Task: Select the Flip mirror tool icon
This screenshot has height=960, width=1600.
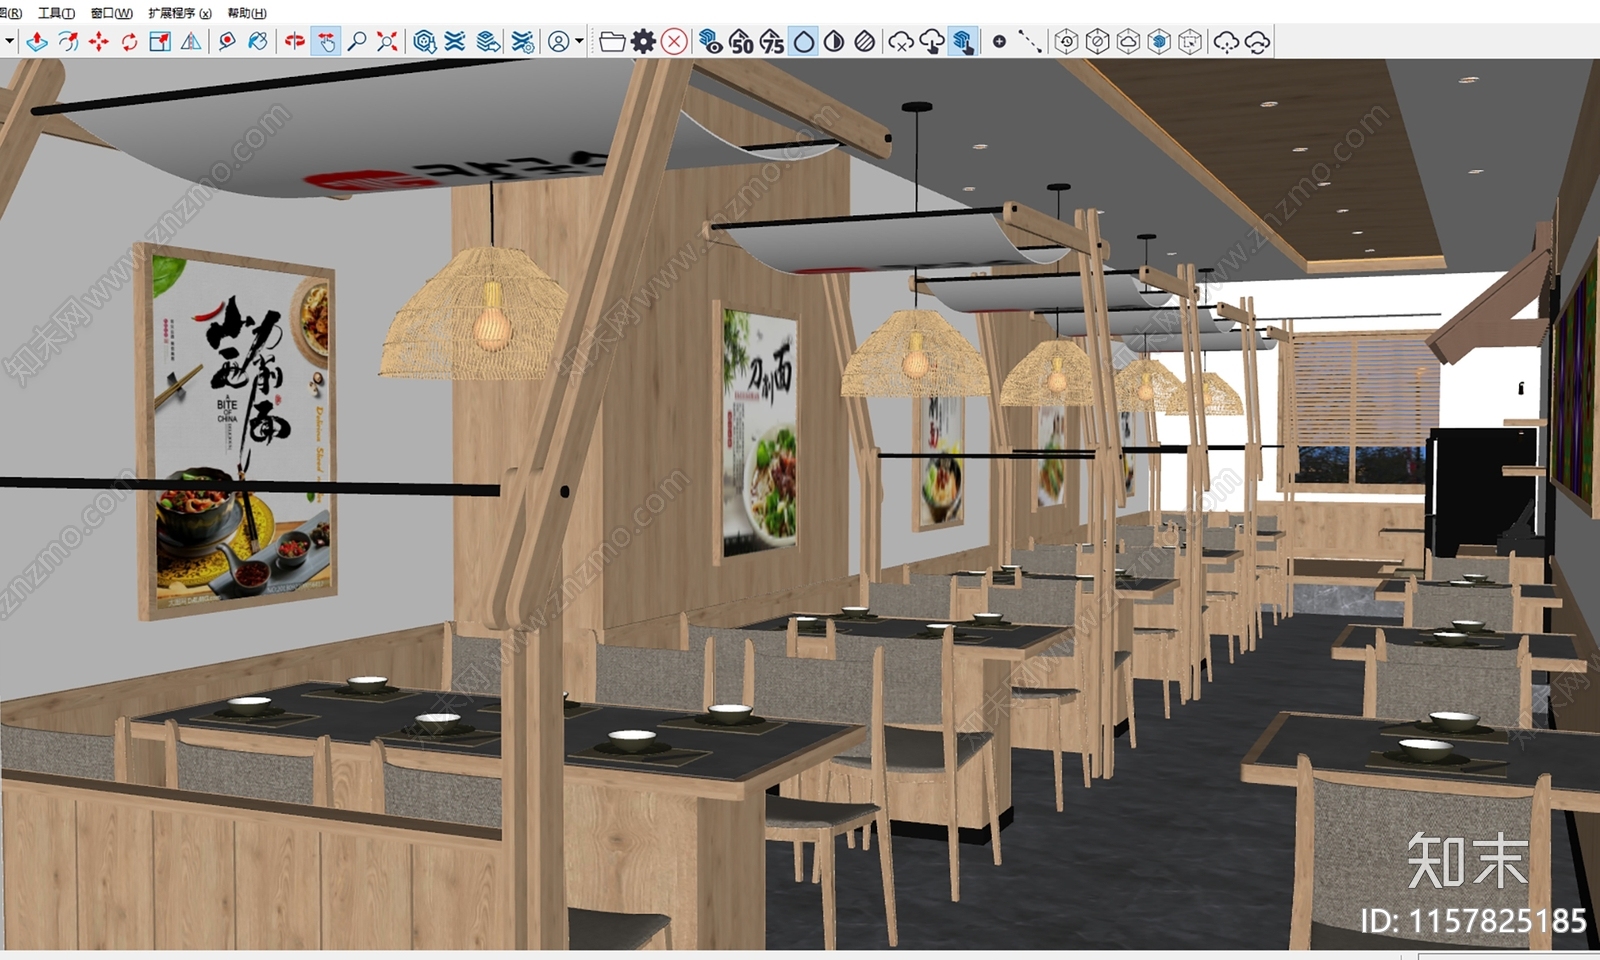Action: coord(191,41)
